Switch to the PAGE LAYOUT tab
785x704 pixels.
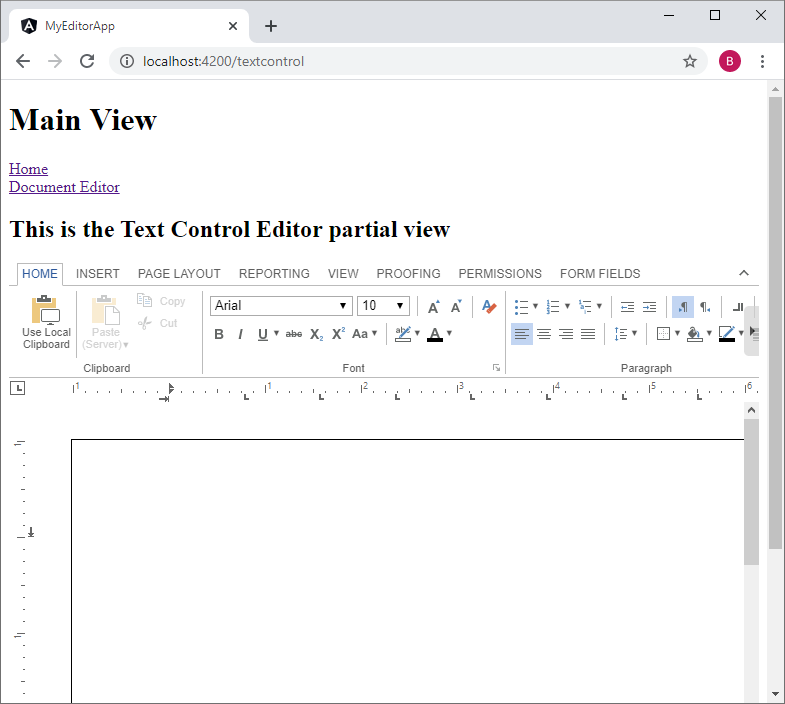coord(179,274)
